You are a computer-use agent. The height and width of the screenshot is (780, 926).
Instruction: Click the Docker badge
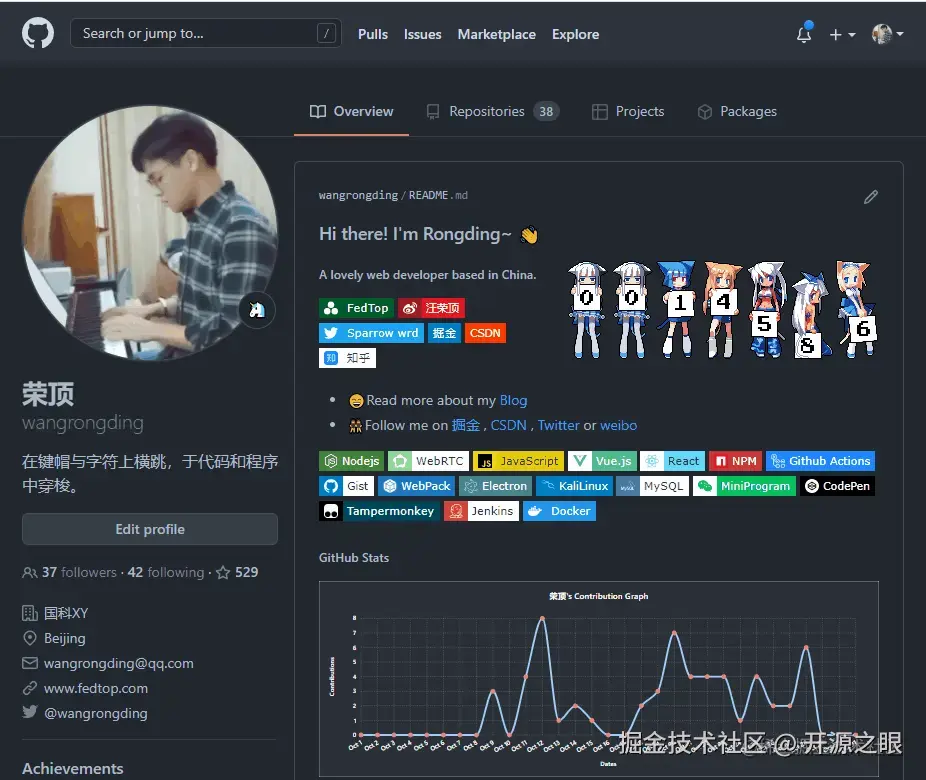click(559, 511)
